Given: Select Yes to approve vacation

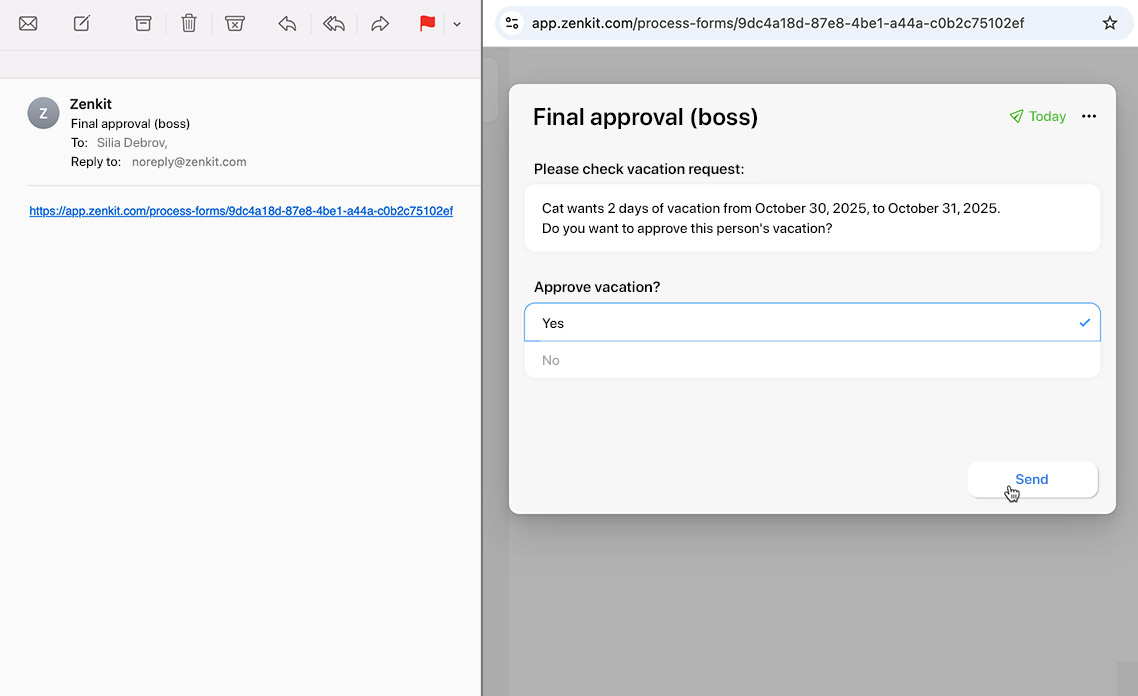Looking at the screenshot, I should click(811, 323).
